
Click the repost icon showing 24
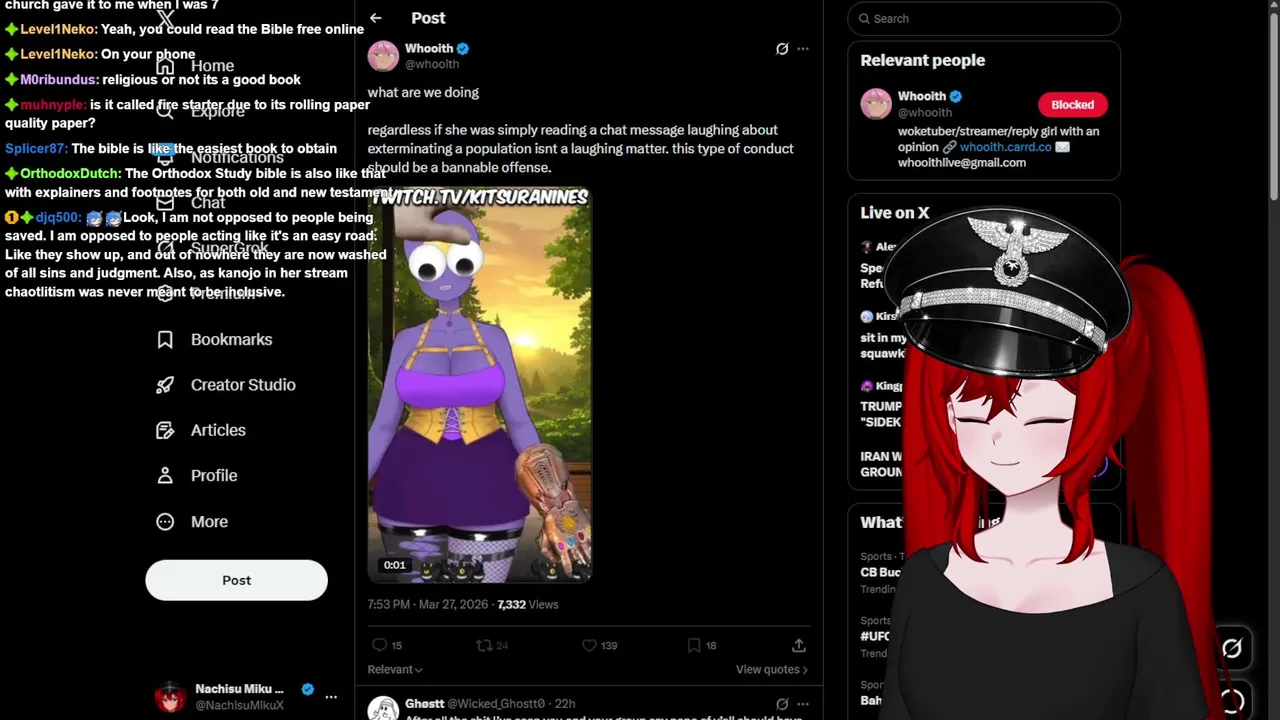tap(493, 646)
